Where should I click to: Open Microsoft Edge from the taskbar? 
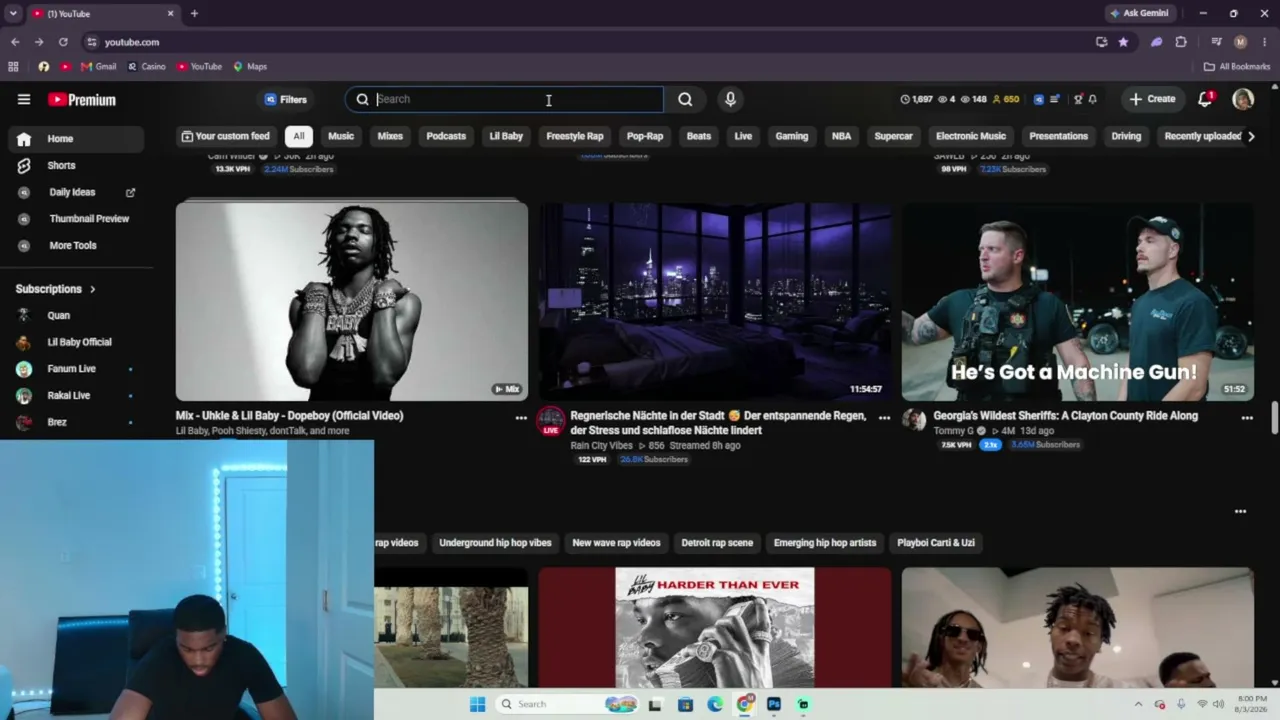pos(715,704)
